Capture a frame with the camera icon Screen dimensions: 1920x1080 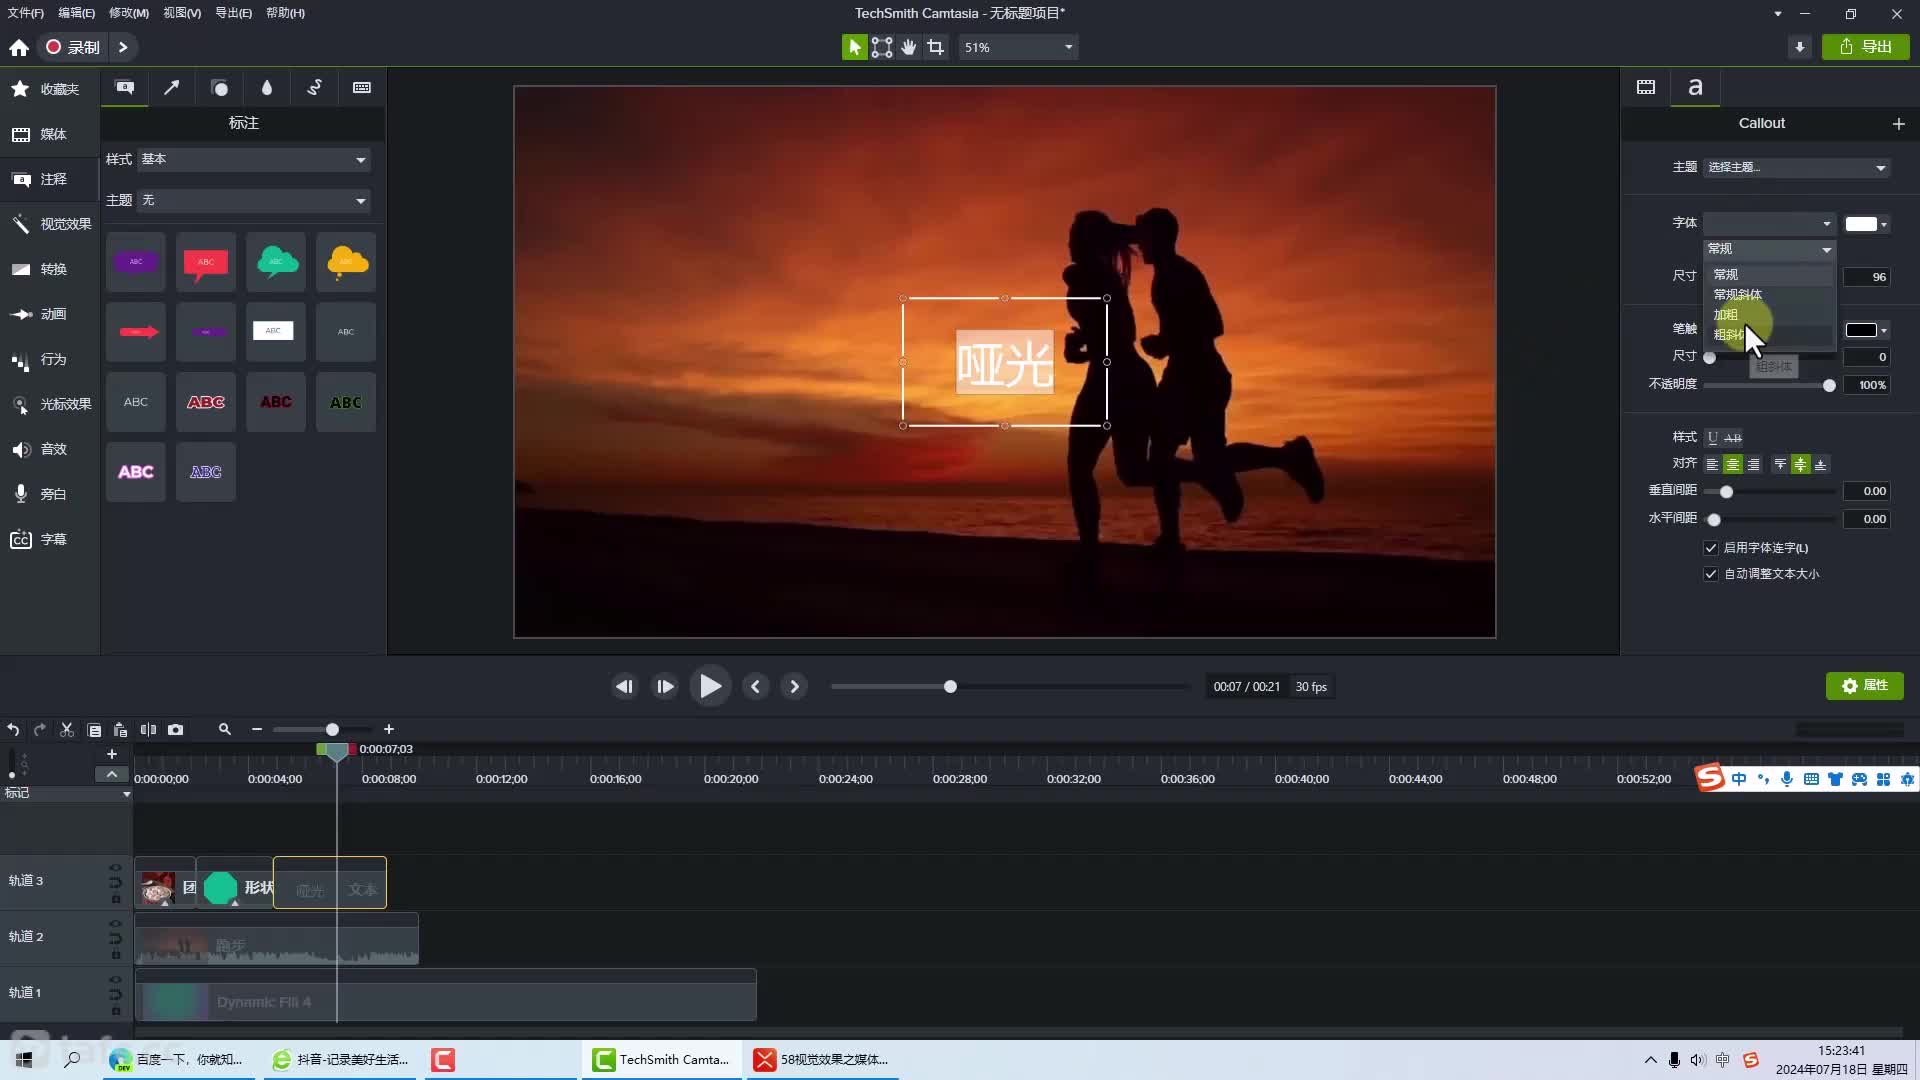click(x=176, y=730)
